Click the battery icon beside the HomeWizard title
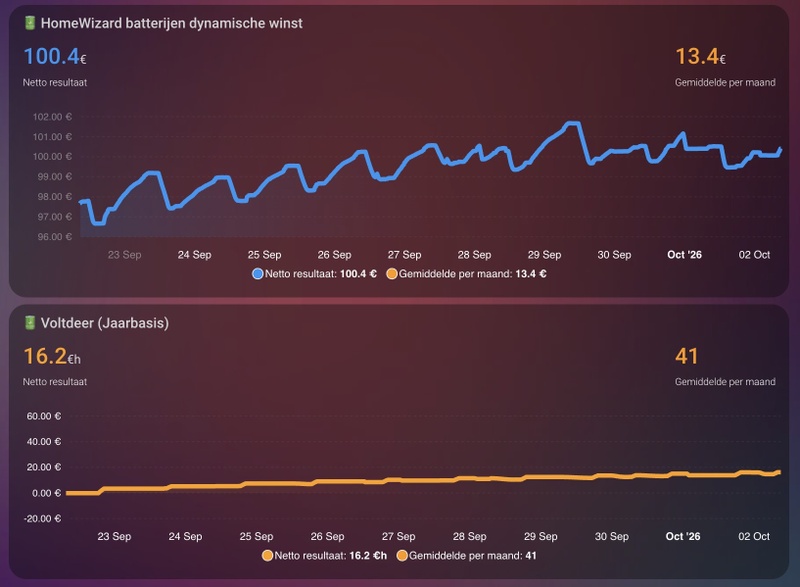This screenshot has width=800, height=587. point(30,23)
